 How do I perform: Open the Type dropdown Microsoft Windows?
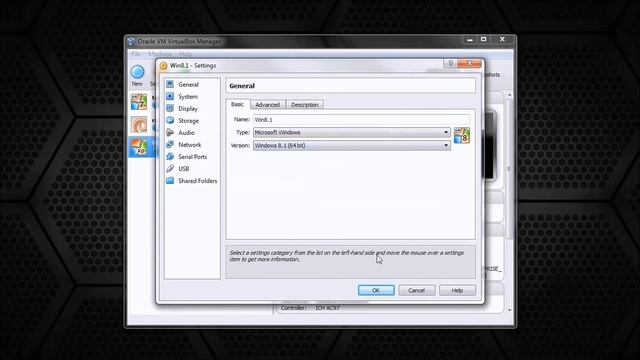click(352, 132)
